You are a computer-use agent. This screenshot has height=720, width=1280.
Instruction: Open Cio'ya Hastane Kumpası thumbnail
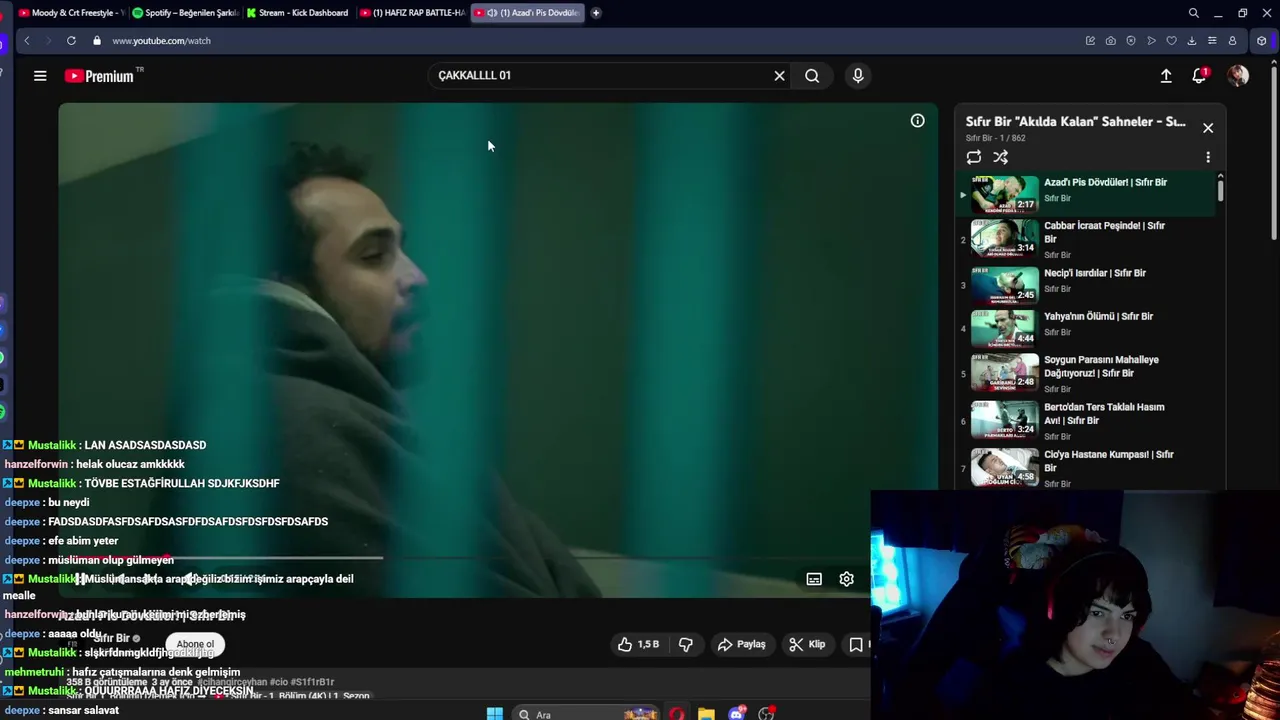pos(1005,467)
